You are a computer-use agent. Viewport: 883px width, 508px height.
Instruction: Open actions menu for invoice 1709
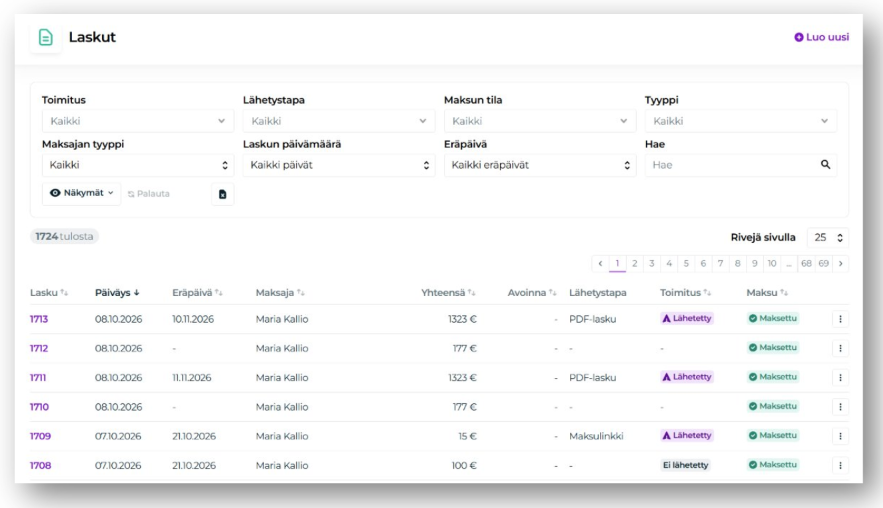pos(840,436)
